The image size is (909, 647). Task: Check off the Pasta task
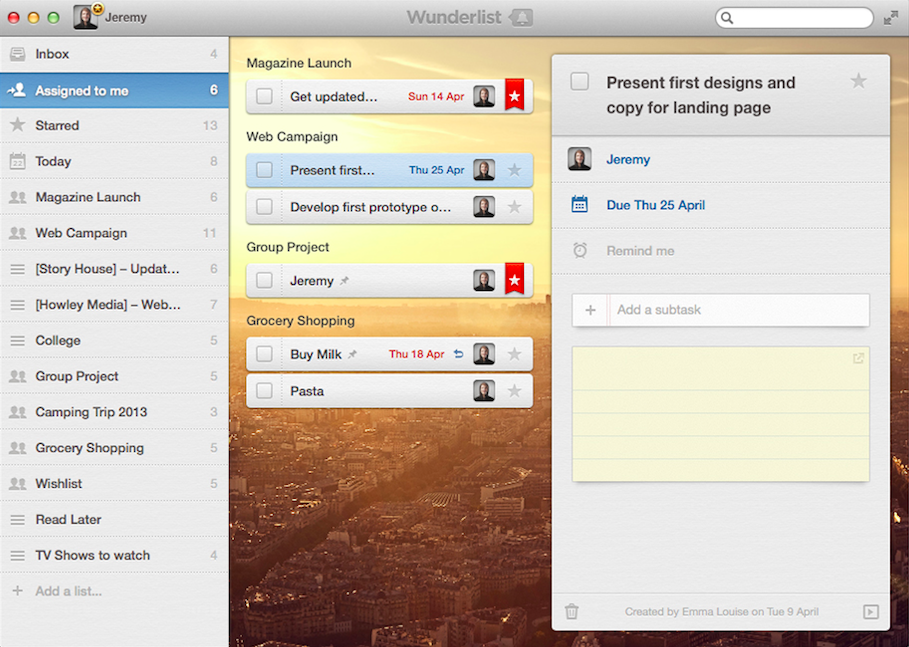[x=264, y=391]
